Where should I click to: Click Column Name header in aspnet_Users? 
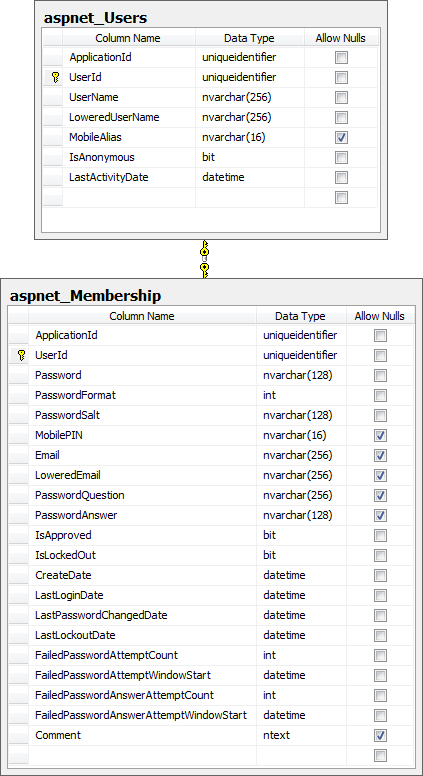tap(128, 38)
